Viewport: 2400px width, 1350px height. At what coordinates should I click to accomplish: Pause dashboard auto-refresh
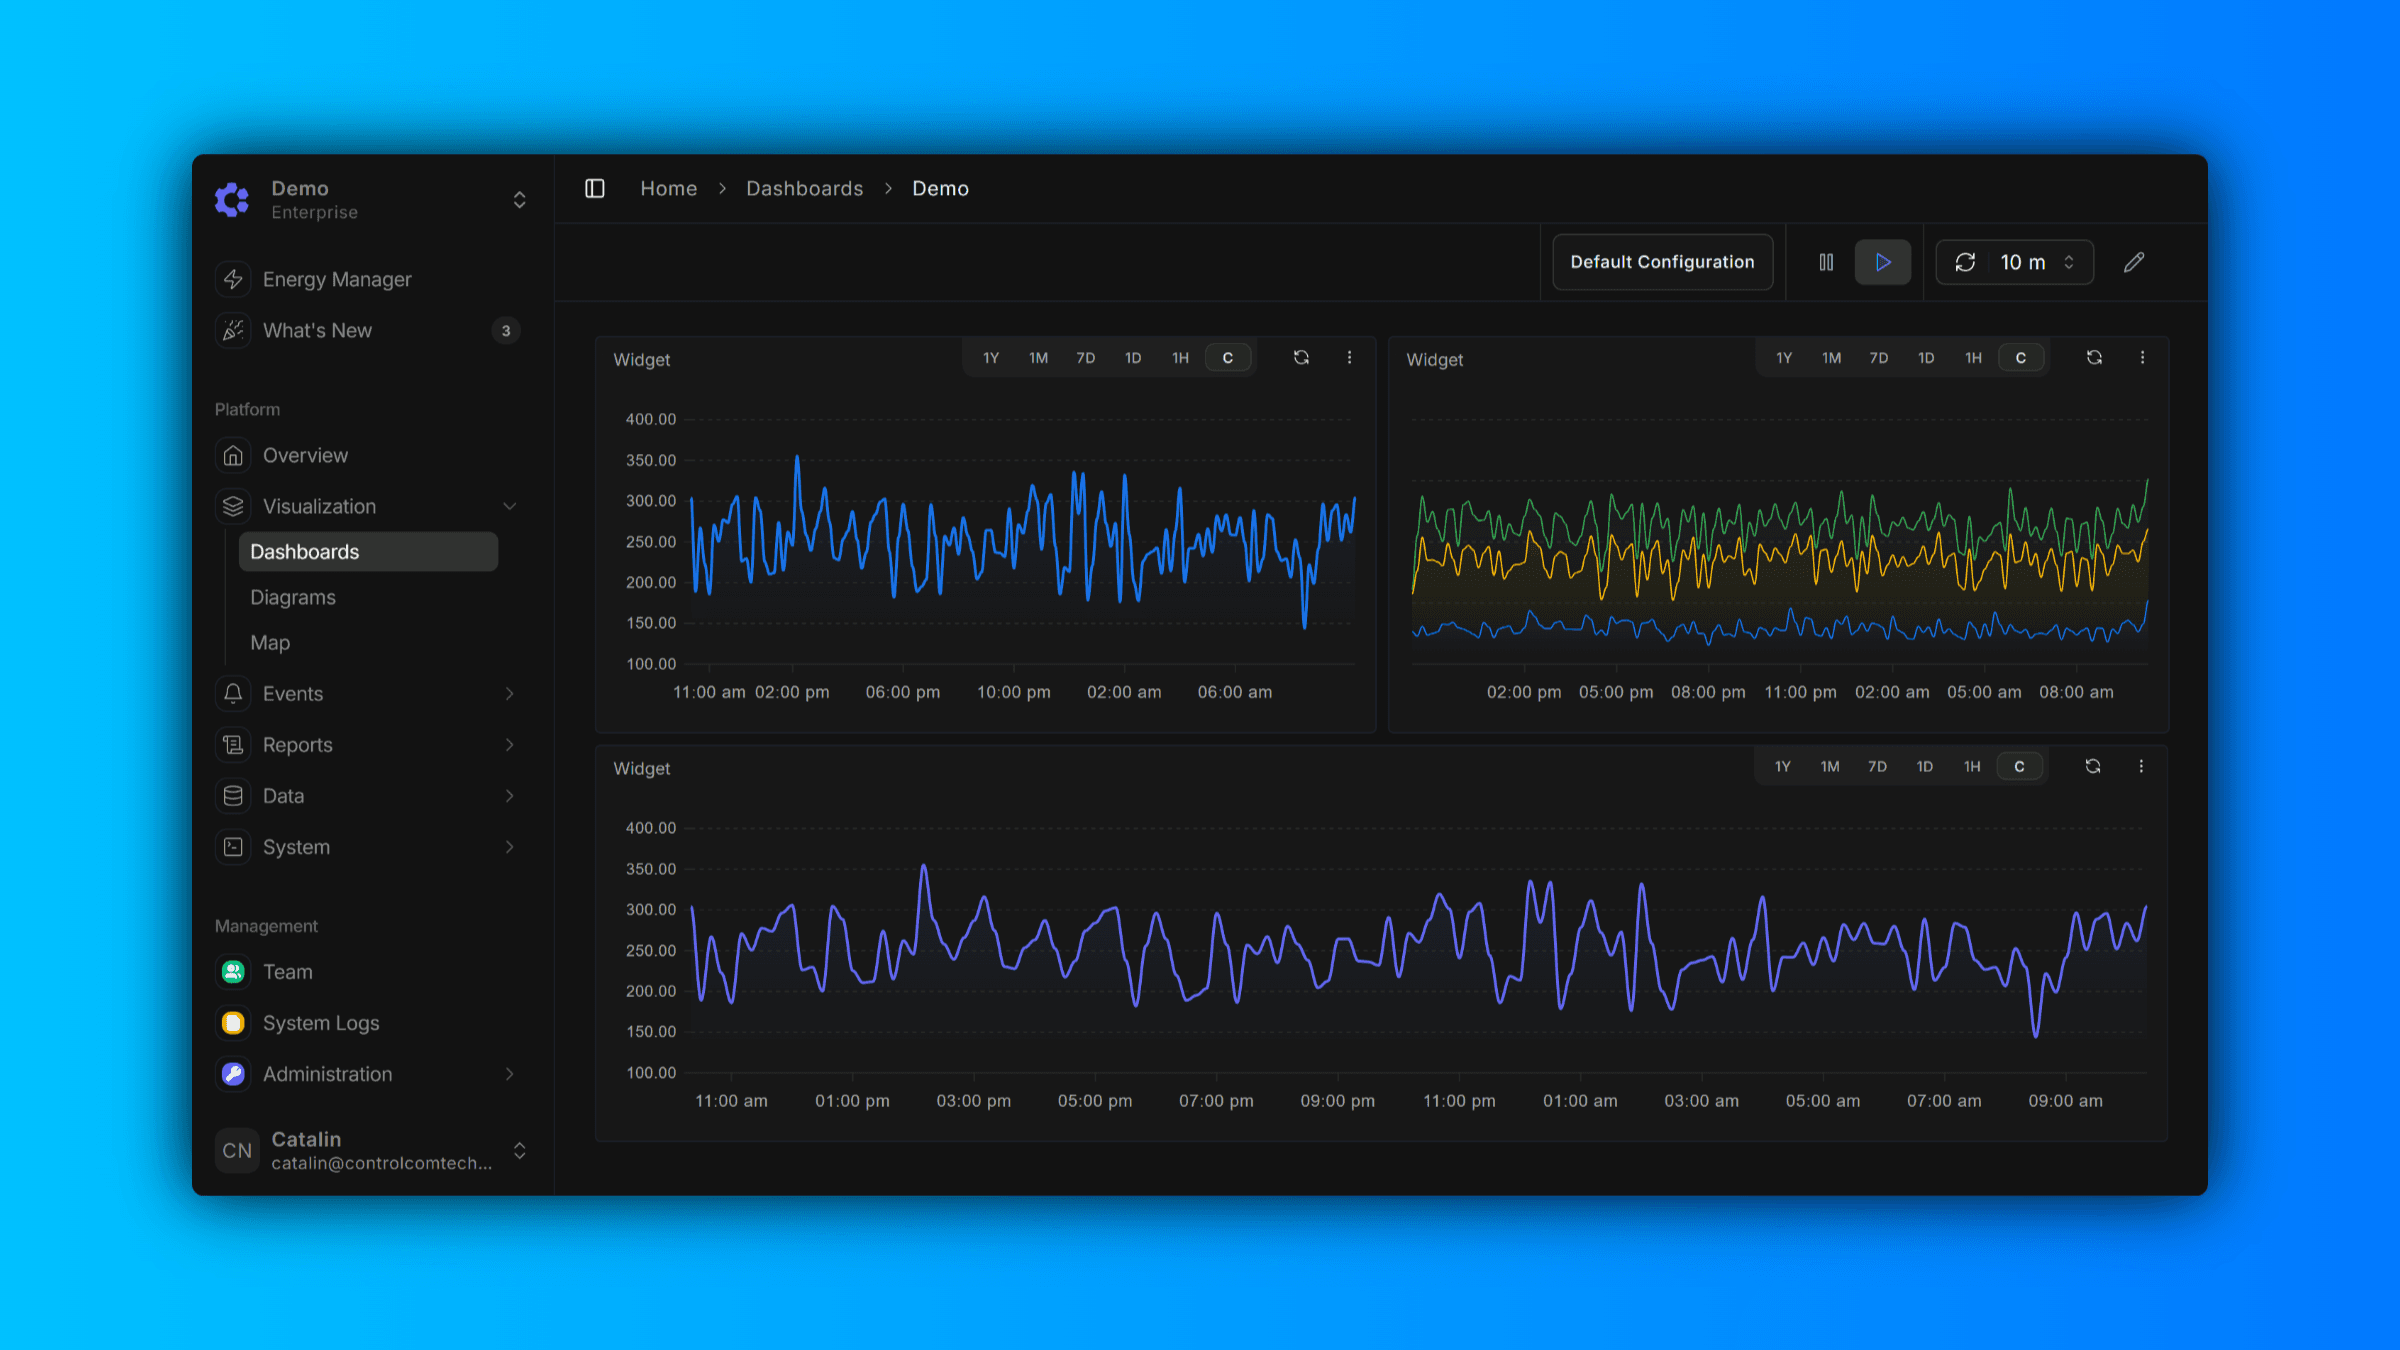click(1826, 261)
